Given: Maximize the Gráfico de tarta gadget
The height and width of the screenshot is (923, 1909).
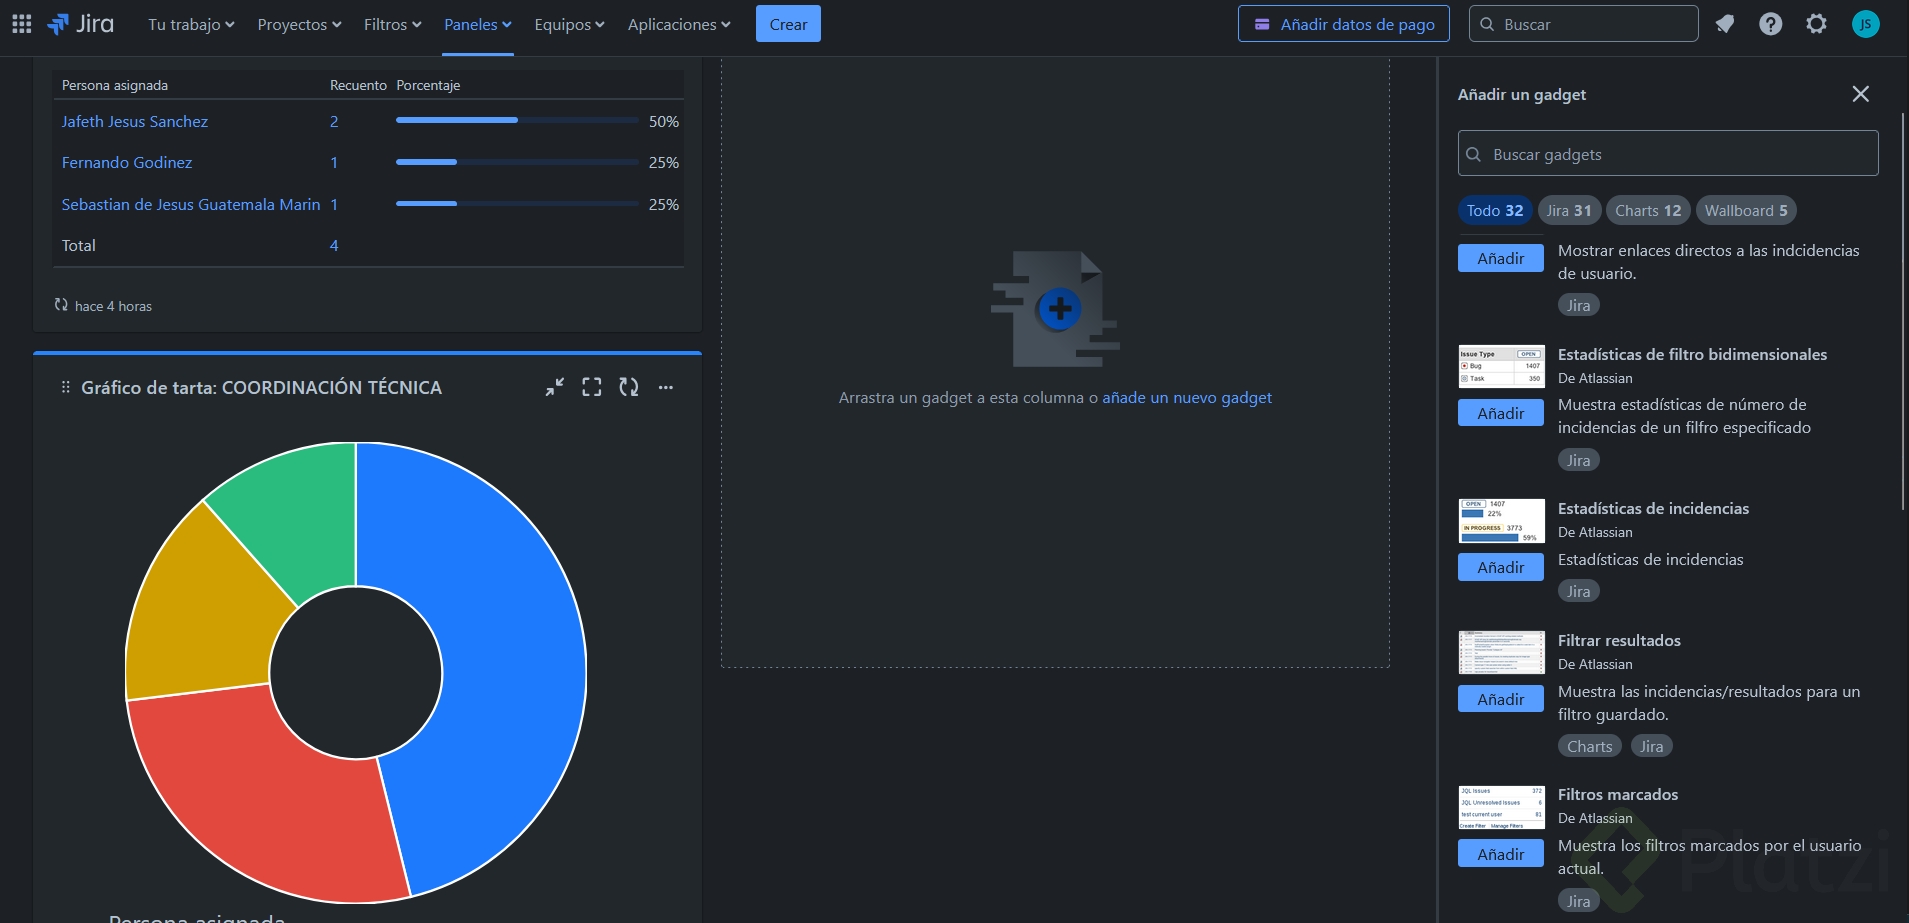Looking at the screenshot, I should pyautogui.click(x=592, y=387).
